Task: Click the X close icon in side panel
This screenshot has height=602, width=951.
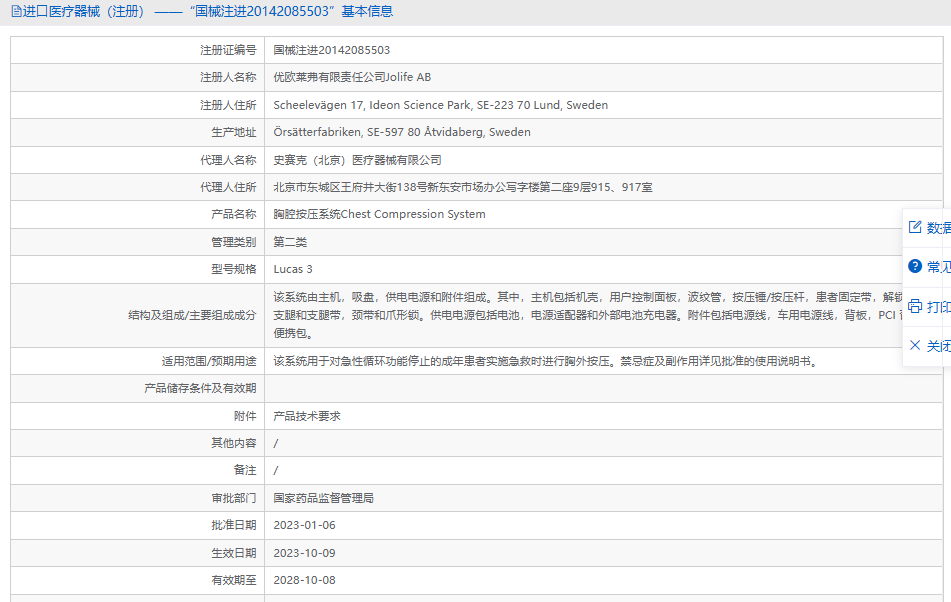Action: (915, 346)
